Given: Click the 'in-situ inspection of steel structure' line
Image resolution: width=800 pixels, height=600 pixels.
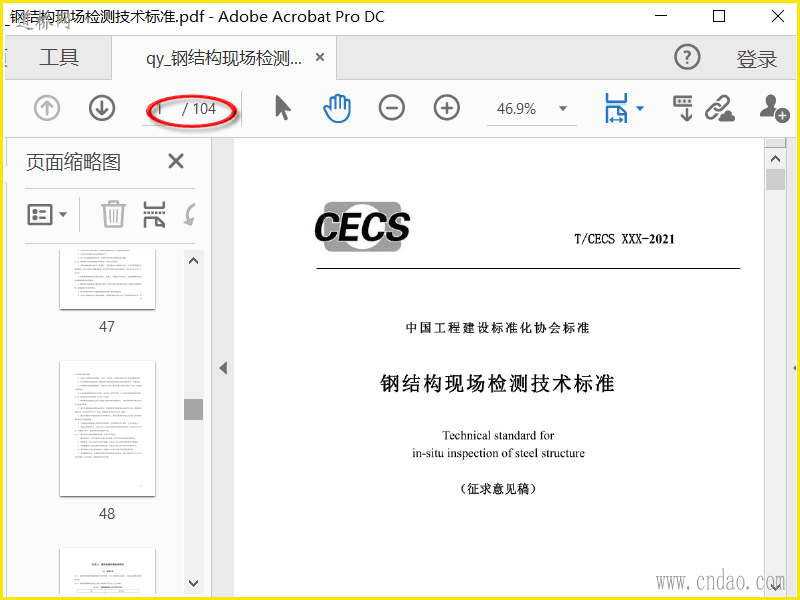Looking at the screenshot, I should click(498, 453).
